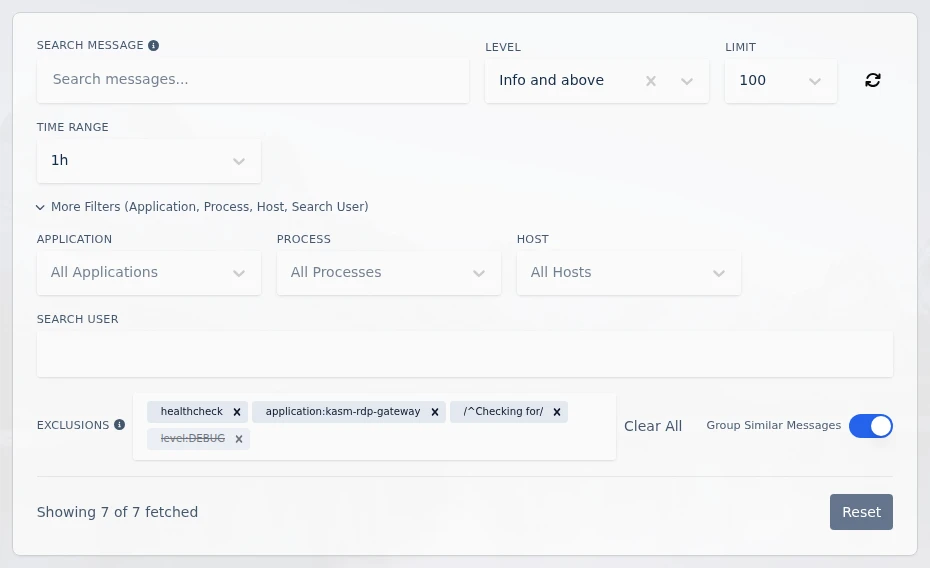Click the refresh logs icon

(872, 80)
